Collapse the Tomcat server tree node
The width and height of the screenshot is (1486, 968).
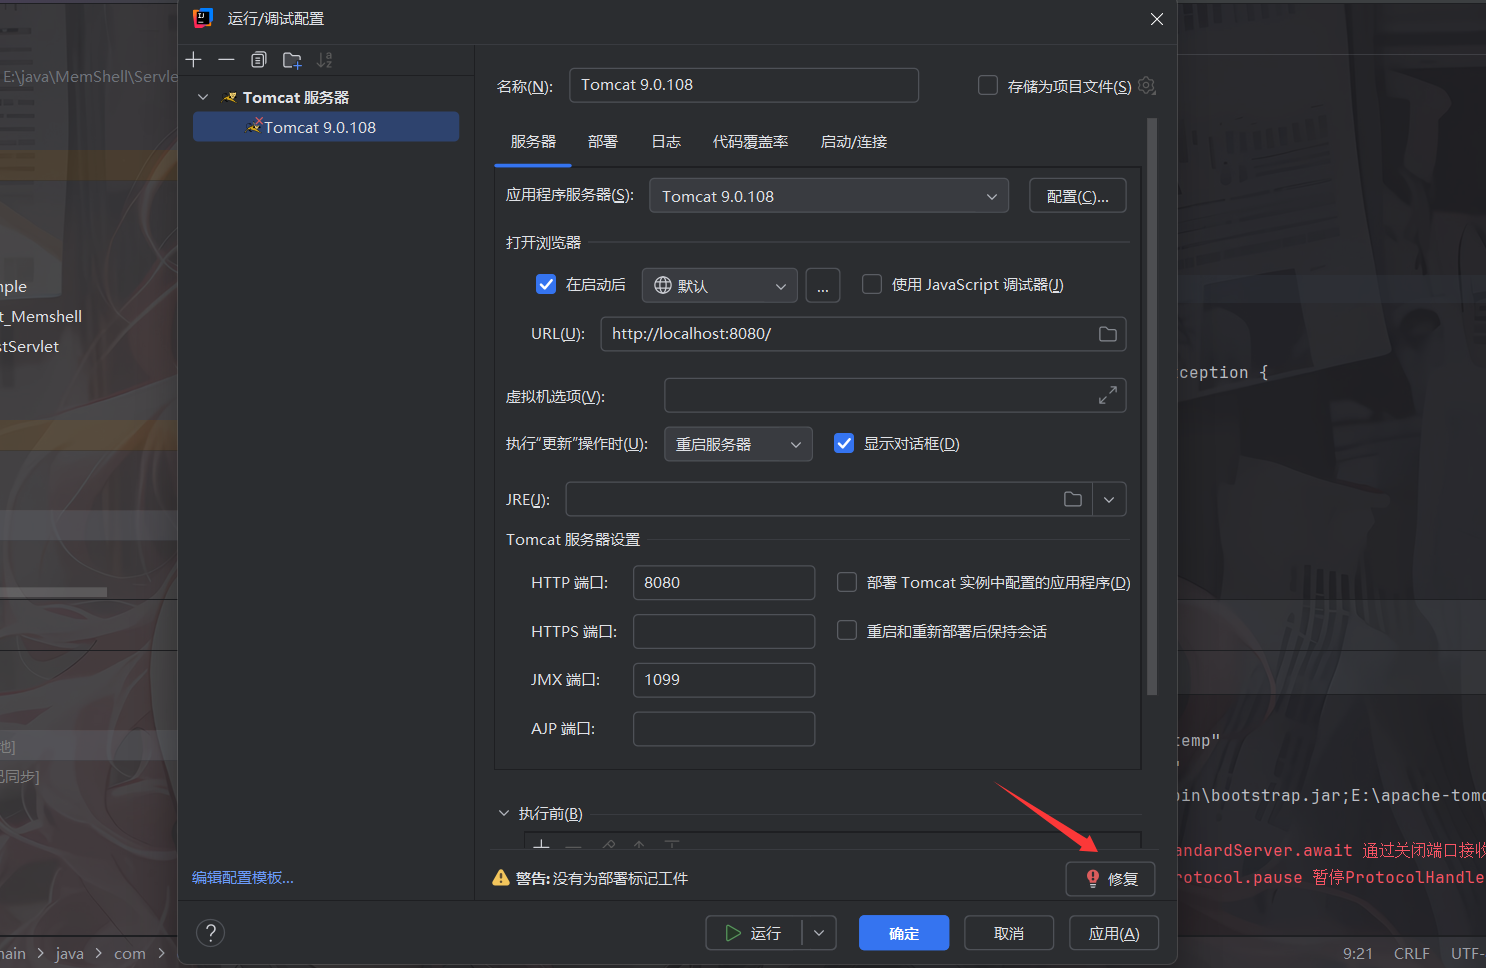(x=203, y=97)
